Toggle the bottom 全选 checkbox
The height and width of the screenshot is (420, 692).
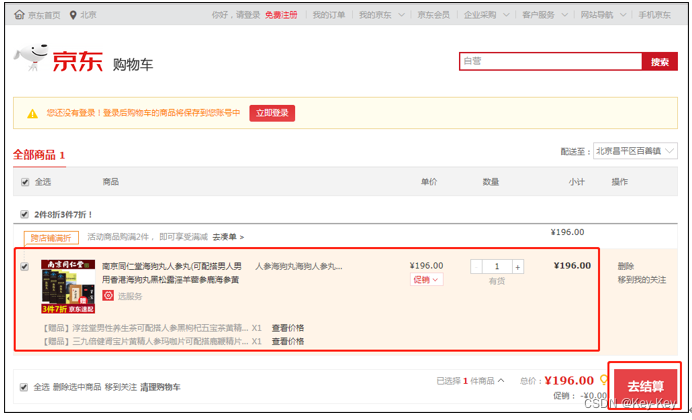(24, 387)
